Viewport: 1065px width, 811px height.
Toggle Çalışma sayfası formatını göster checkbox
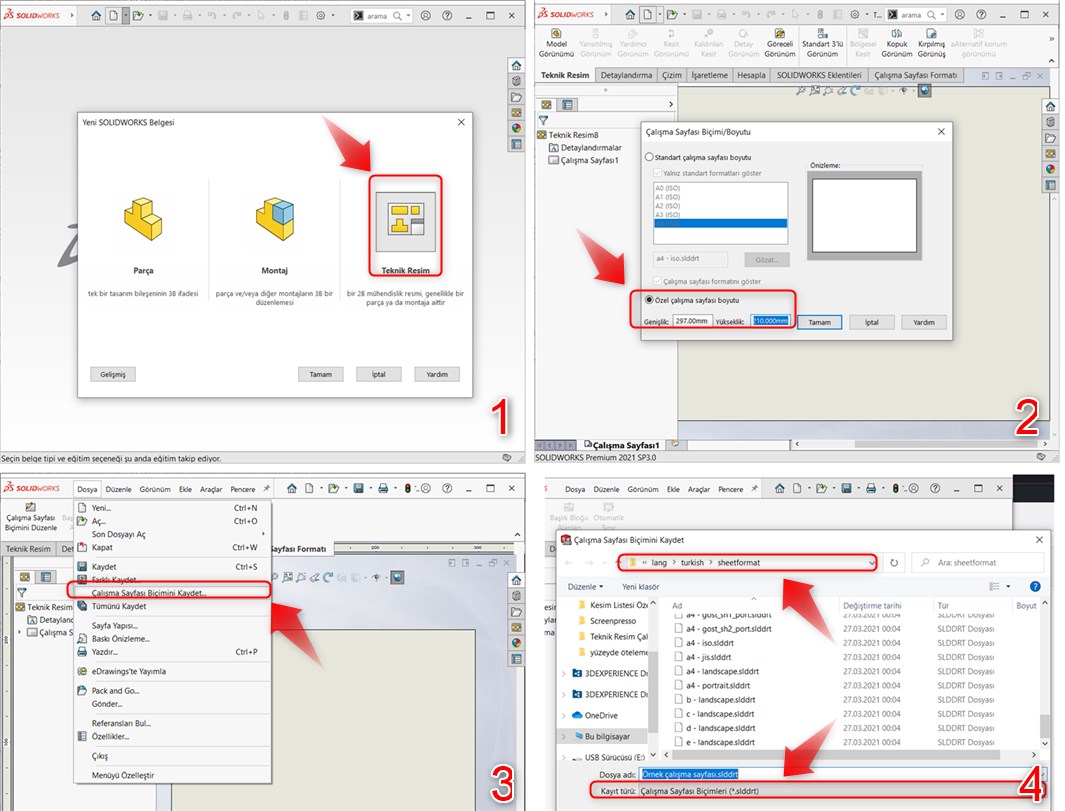[657, 281]
